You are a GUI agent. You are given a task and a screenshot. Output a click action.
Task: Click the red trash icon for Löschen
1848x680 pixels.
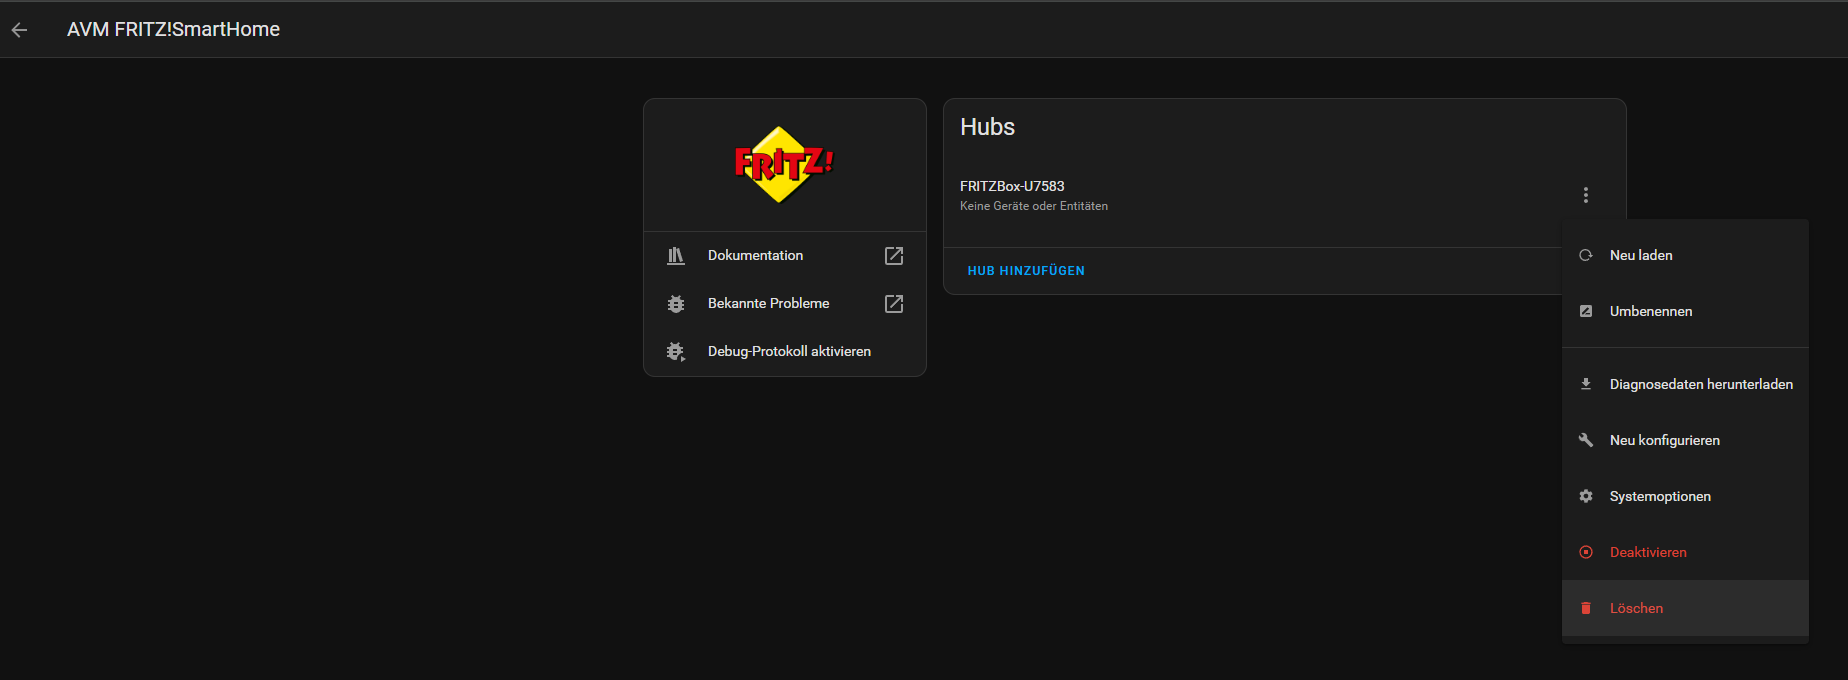pos(1586,608)
